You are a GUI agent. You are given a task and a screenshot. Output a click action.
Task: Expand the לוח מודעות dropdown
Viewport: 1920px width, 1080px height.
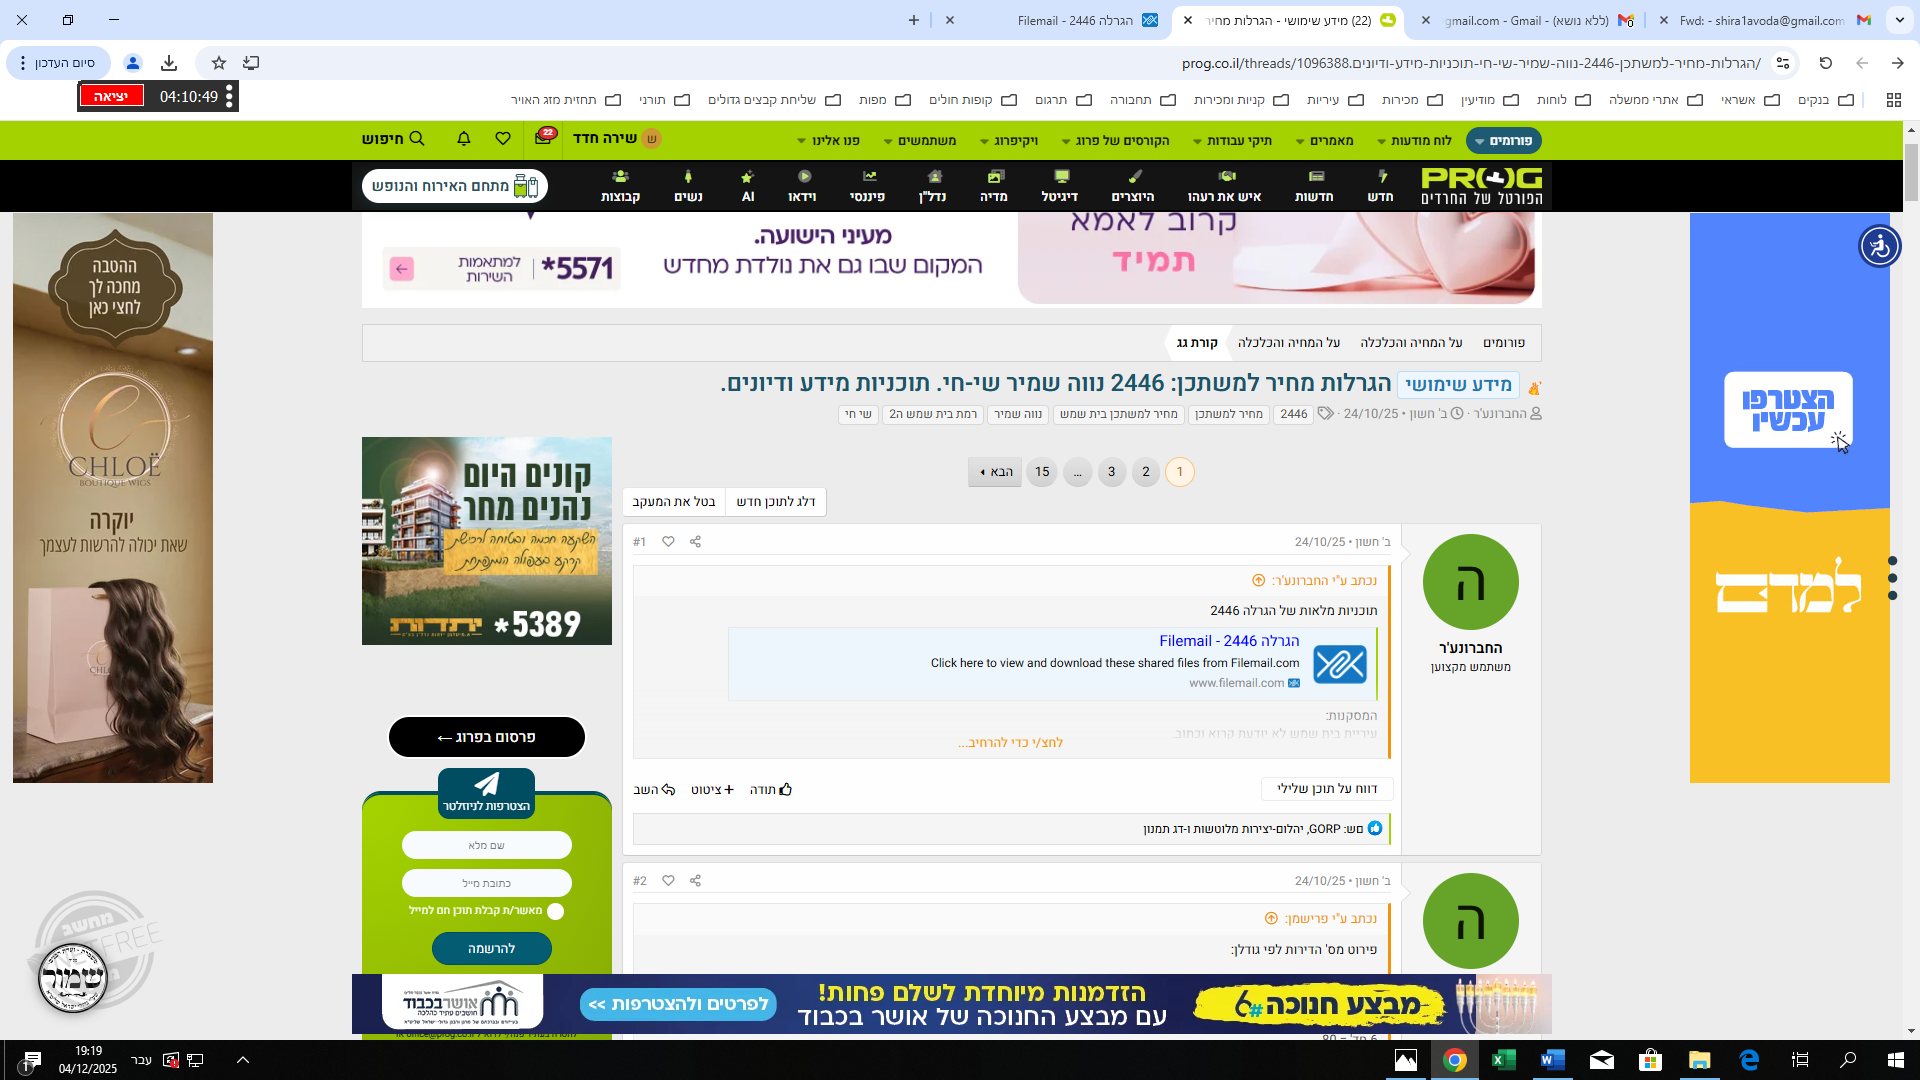[1414, 141]
